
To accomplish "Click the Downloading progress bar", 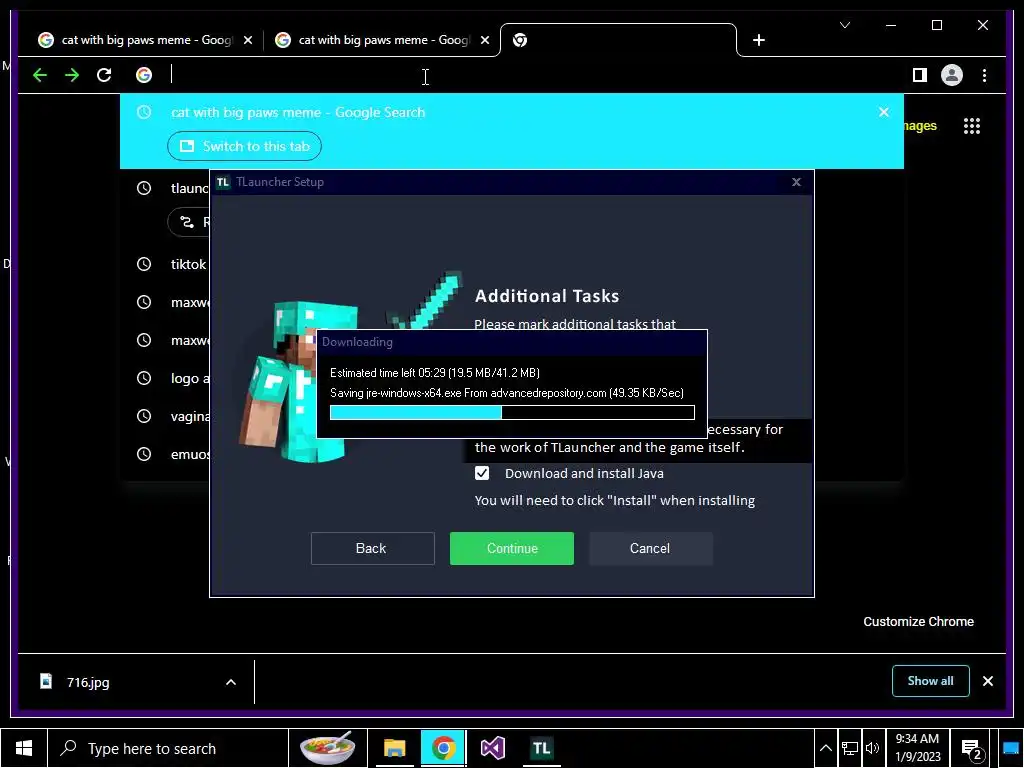I will point(512,412).
